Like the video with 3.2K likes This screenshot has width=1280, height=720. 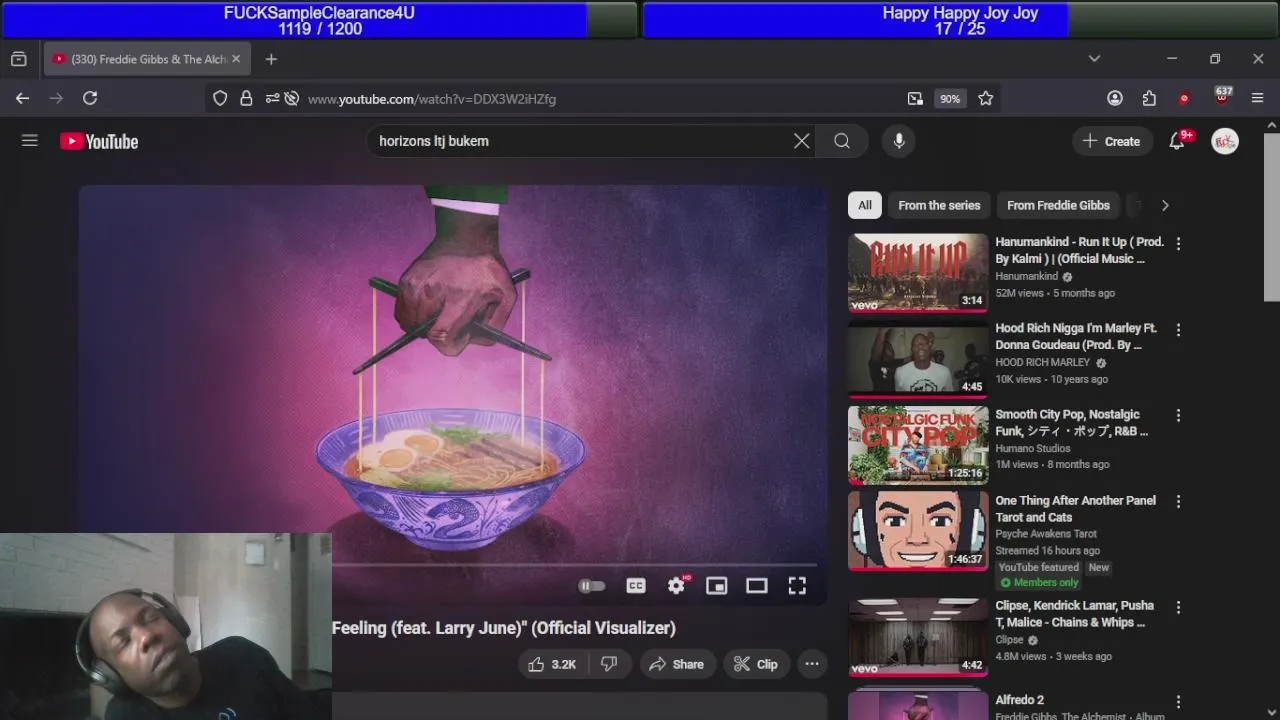tap(551, 664)
